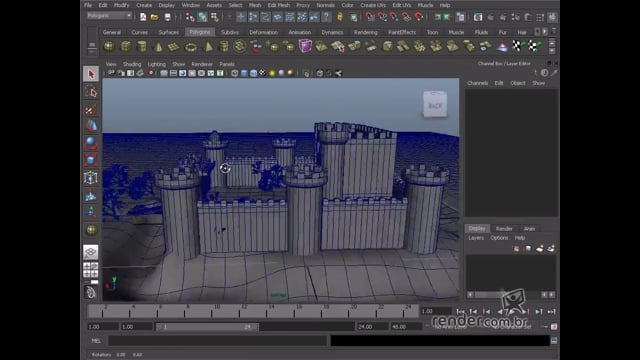Open the Show menu in the viewport panel
640x360 pixels.
[x=178, y=64]
